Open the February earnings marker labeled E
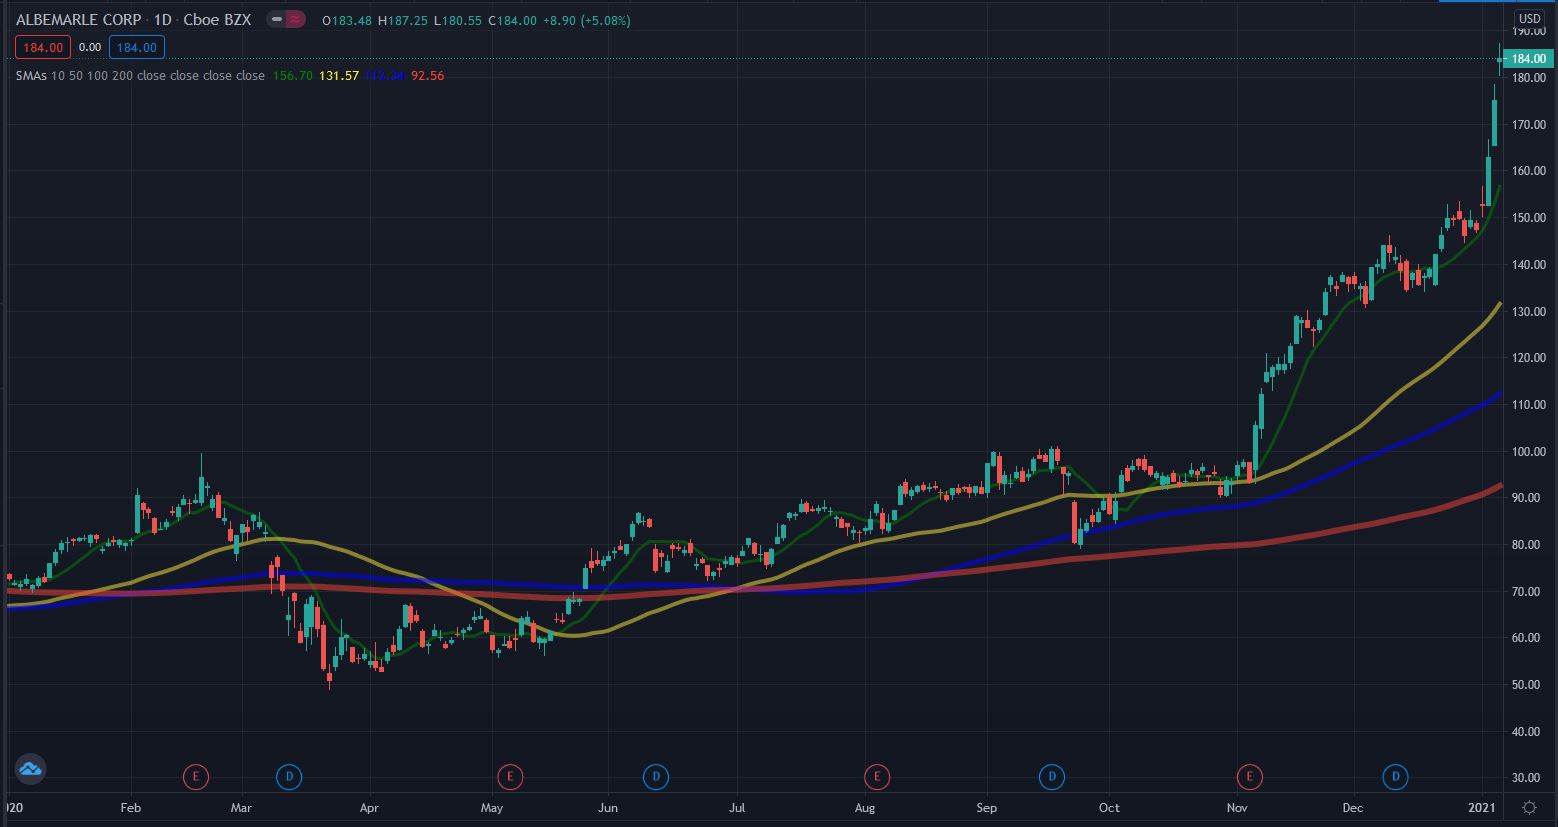The width and height of the screenshot is (1558, 827). 195,776
